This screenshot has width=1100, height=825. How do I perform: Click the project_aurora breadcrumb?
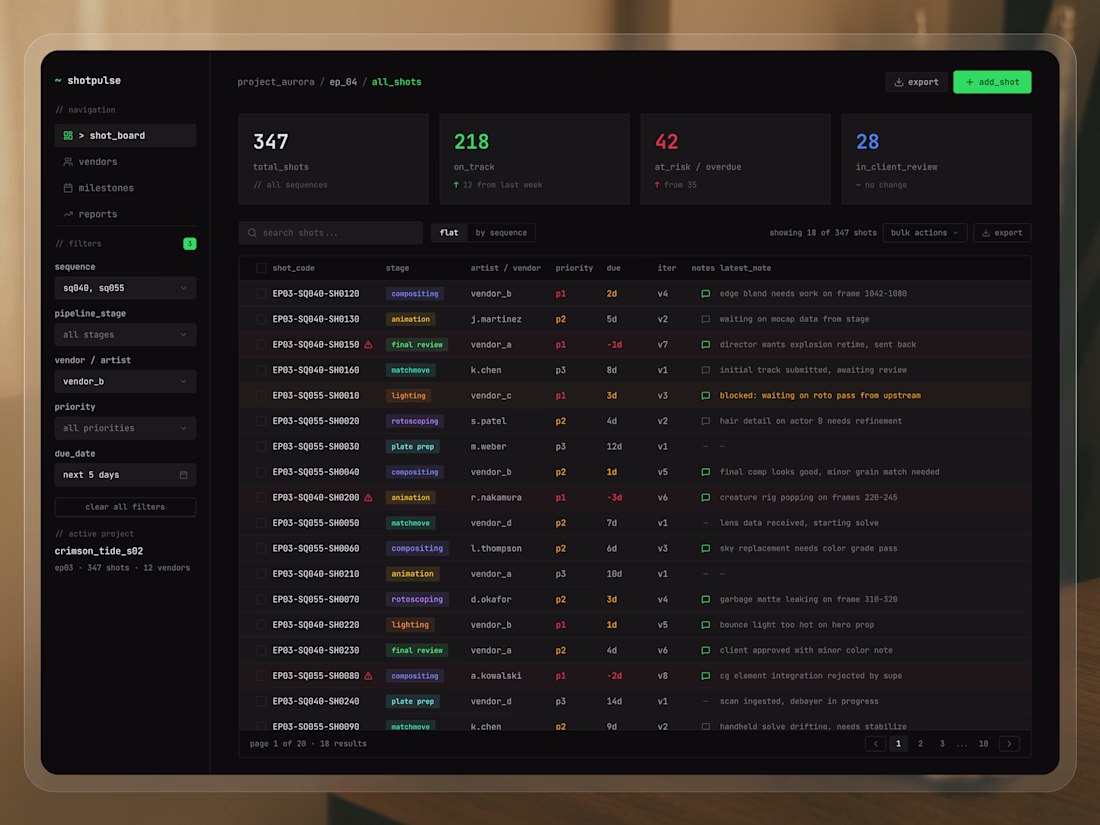276,82
